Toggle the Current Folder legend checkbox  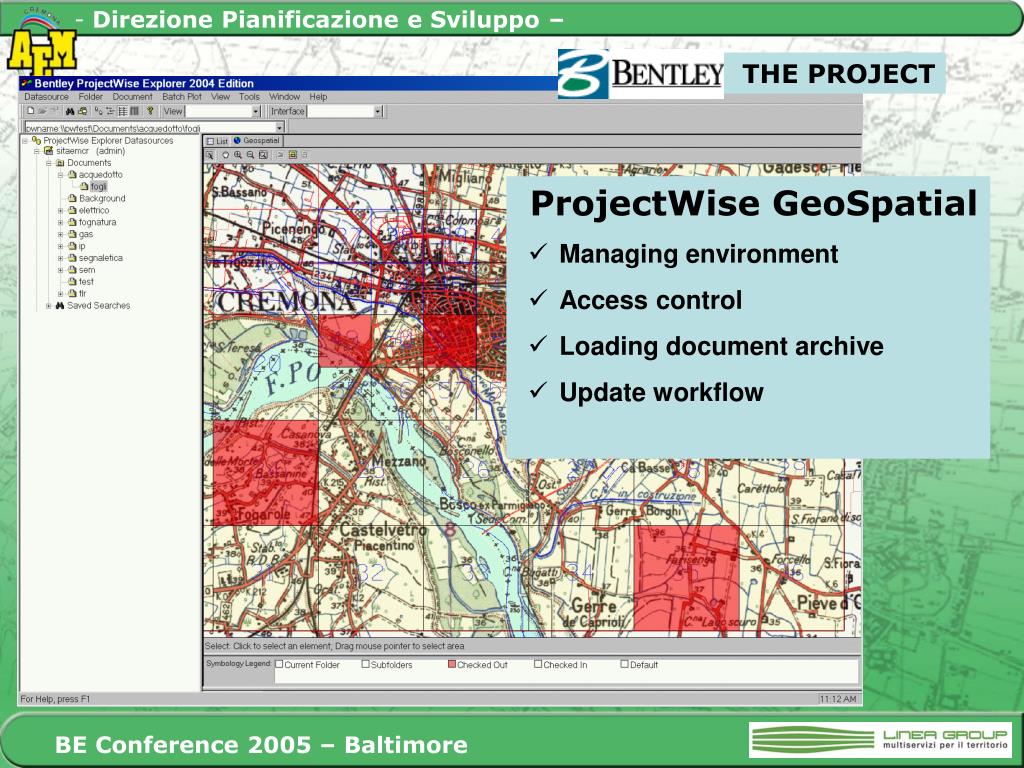click(279, 664)
